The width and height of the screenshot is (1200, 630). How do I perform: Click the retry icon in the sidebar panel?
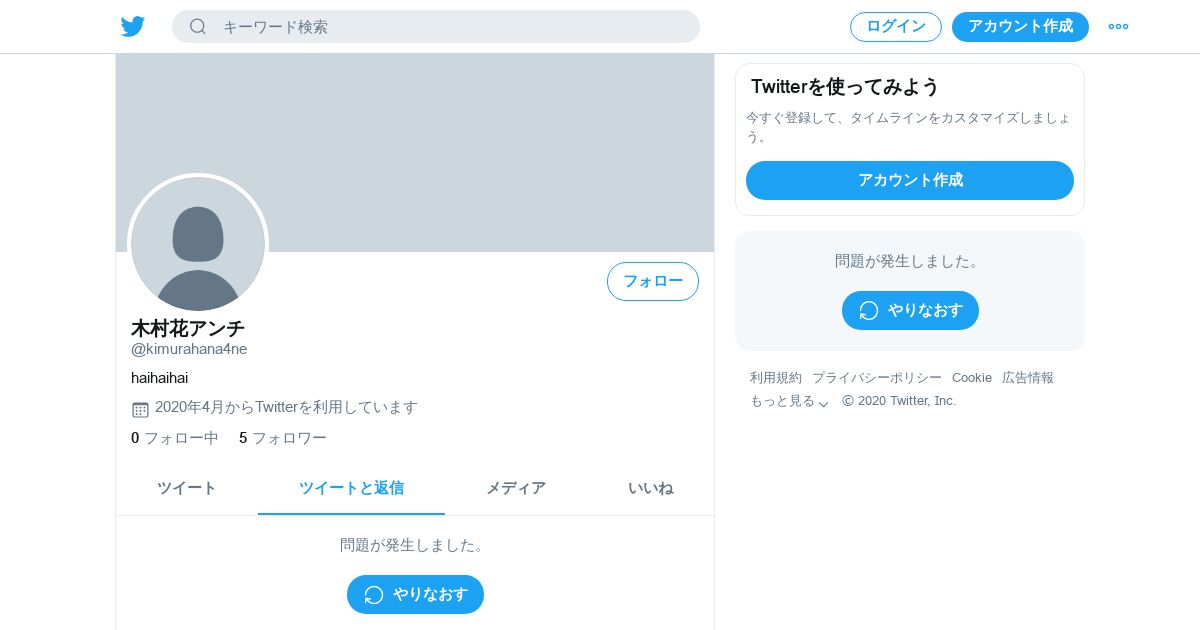(869, 311)
